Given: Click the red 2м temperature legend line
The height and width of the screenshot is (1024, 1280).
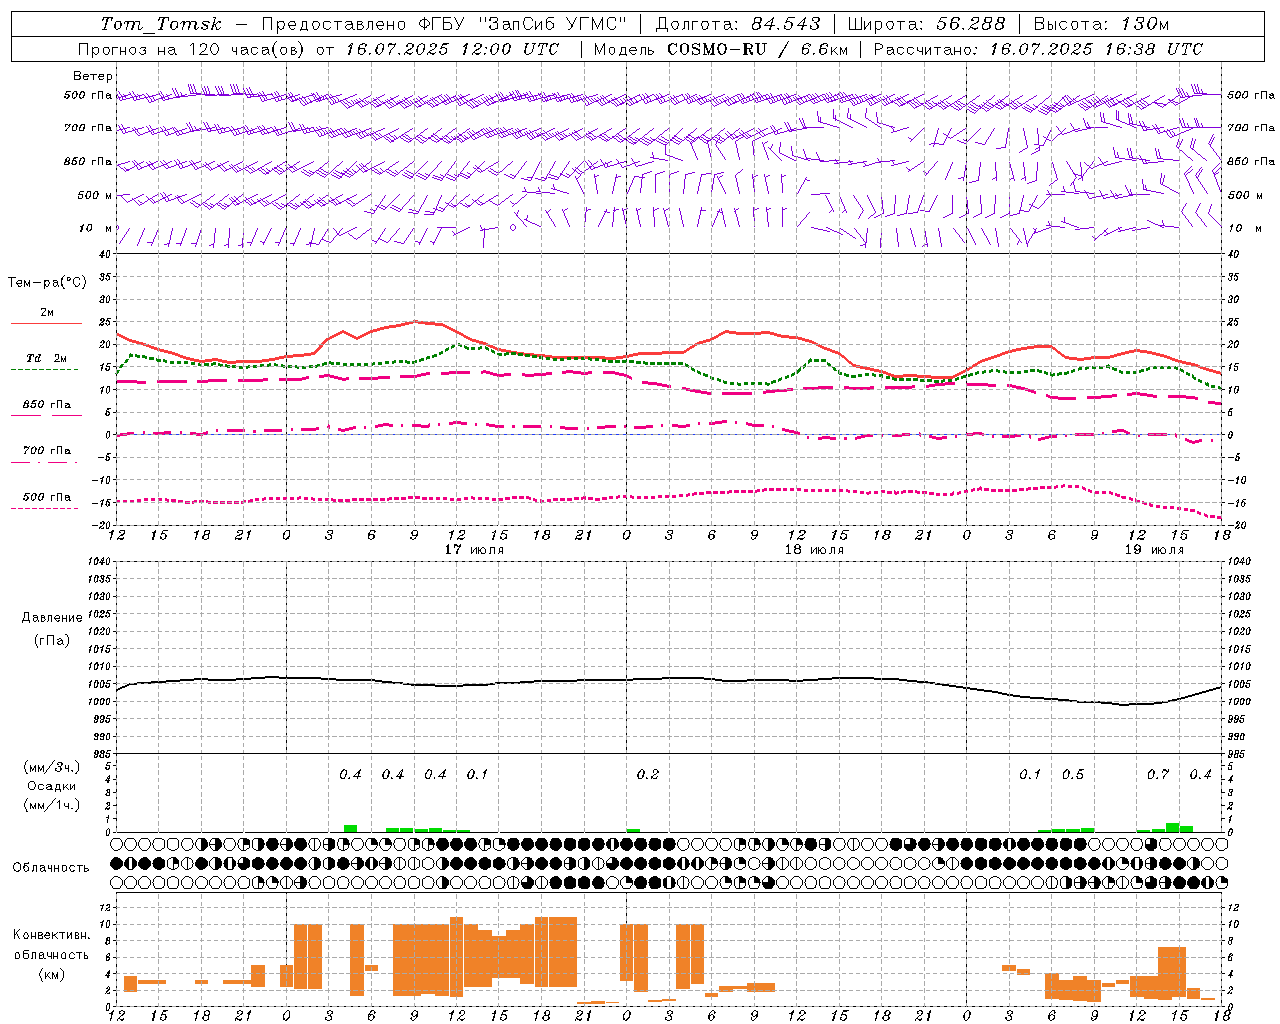Looking at the screenshot, I should tap(46, 323).
